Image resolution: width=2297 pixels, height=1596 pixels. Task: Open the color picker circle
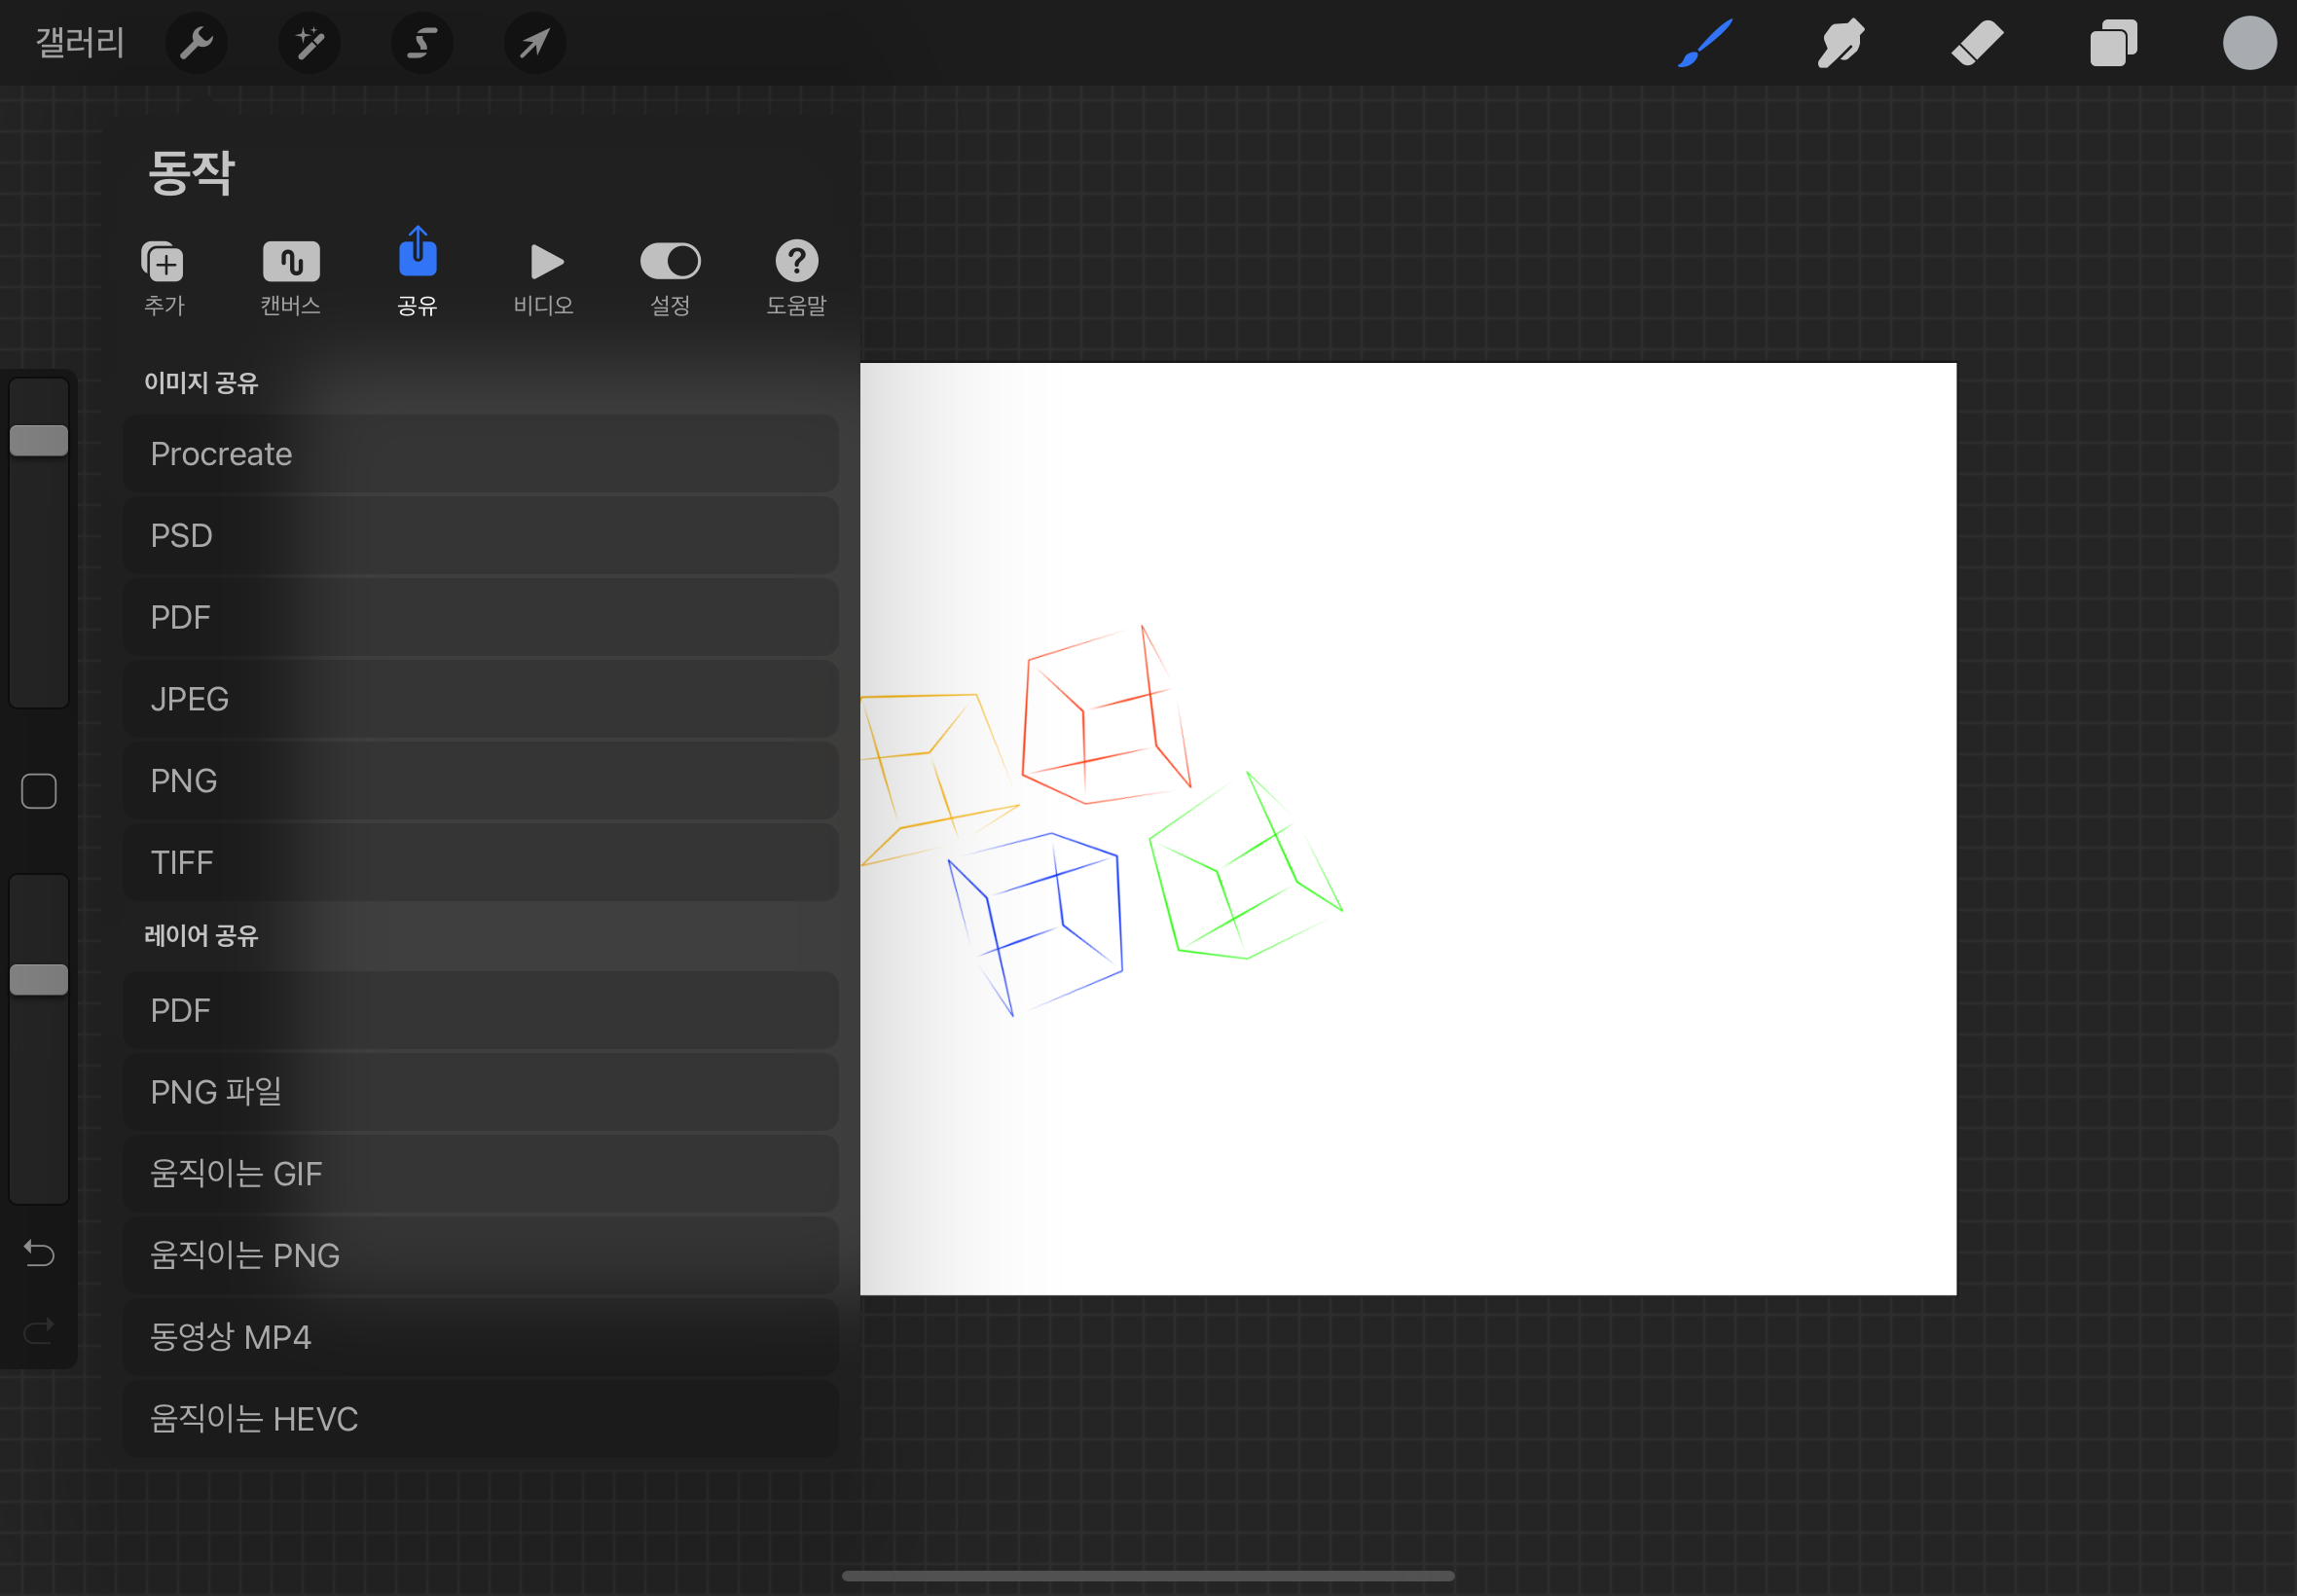tap(2249, 43)
